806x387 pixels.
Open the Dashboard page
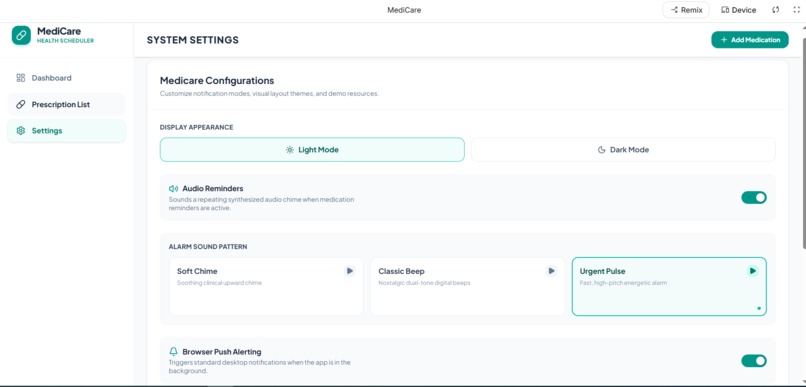(66, 78)
